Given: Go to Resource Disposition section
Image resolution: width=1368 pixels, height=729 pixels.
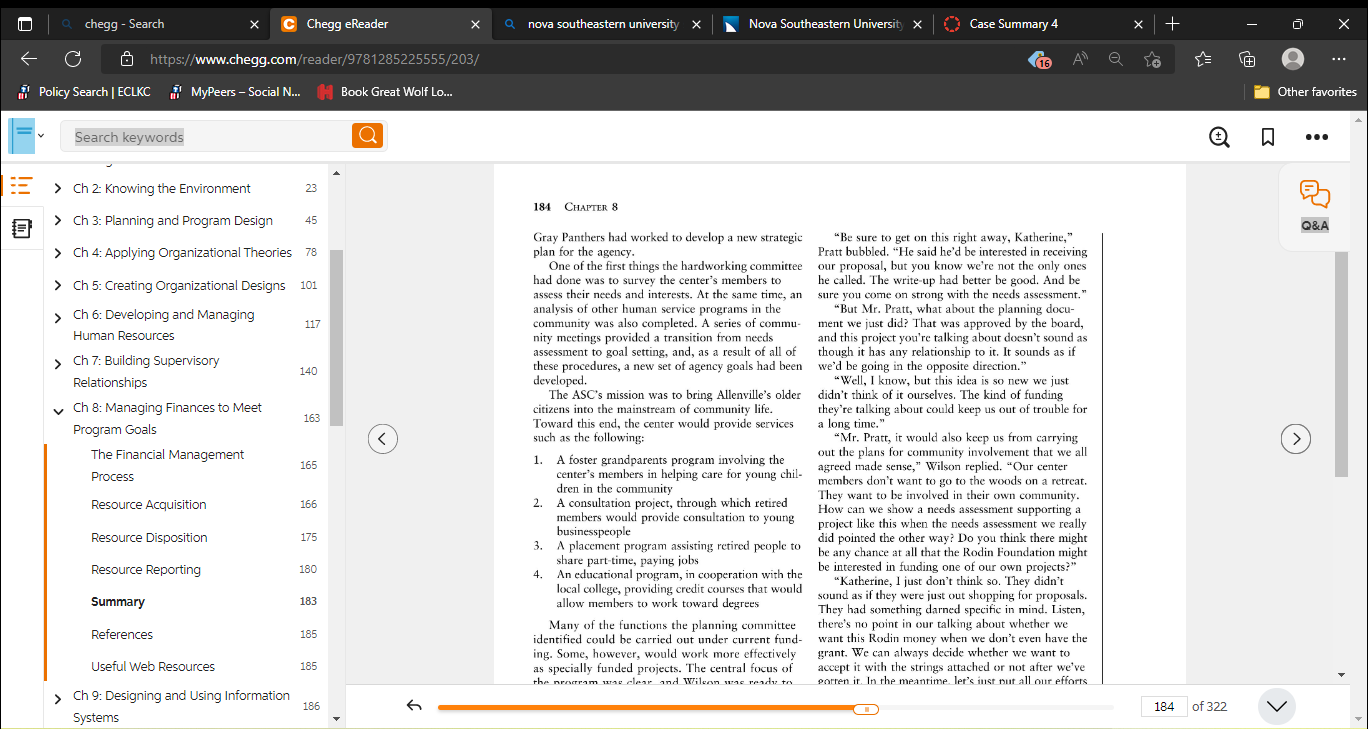Looking at the screenshot, I should 149,537.
